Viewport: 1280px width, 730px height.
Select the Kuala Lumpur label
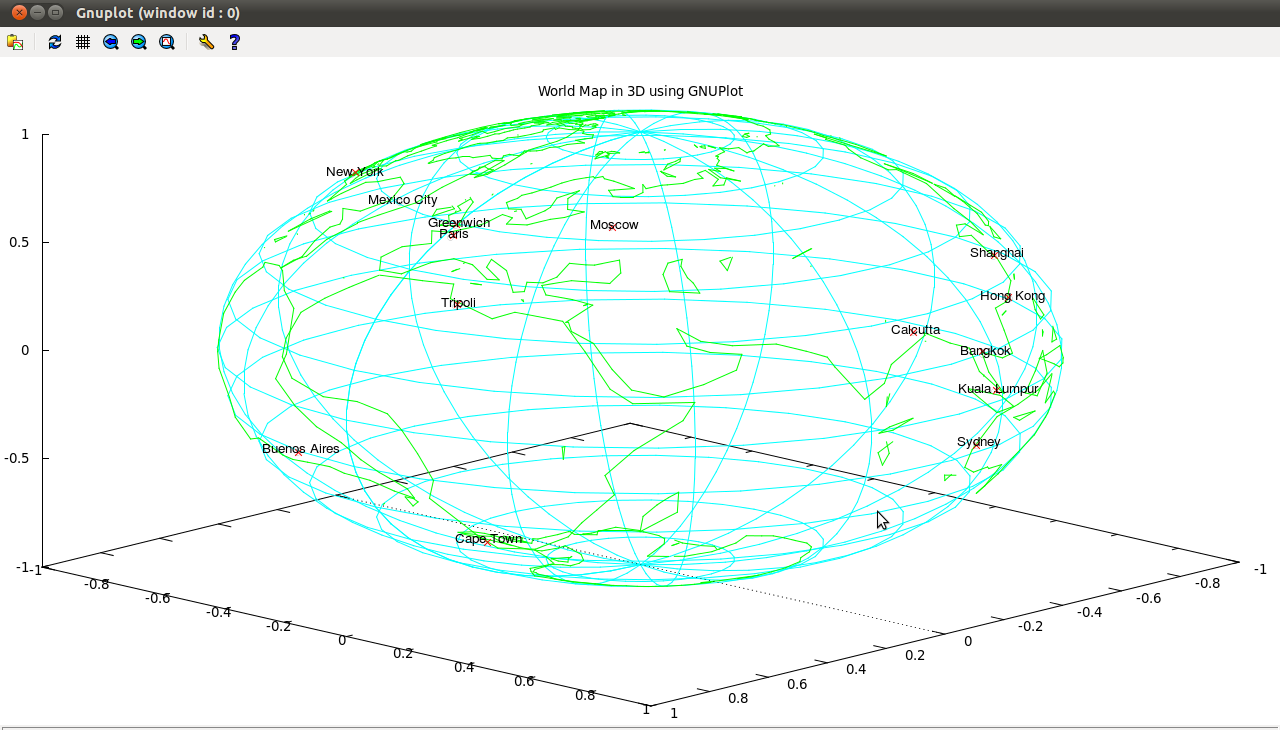998,388
